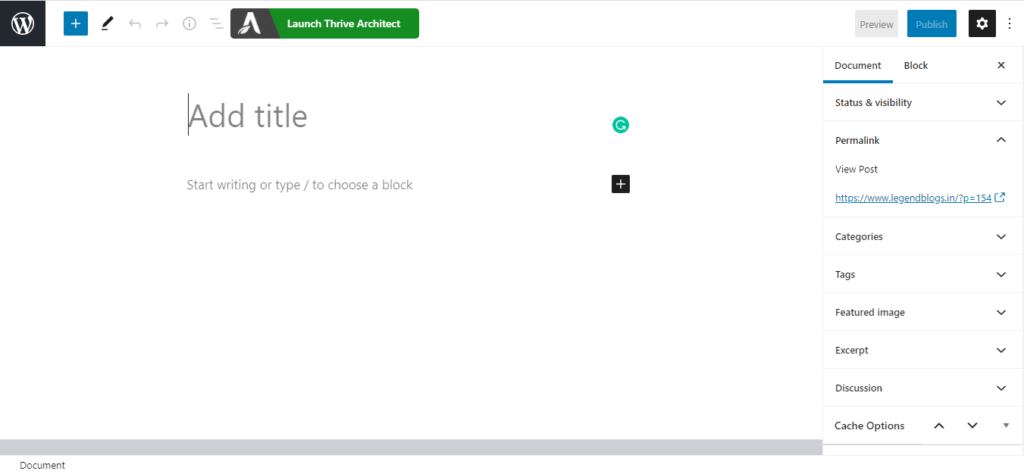Expand the Discussion panel
The width and height of the screenshot is (1024, 474).
tap(921, 388)
